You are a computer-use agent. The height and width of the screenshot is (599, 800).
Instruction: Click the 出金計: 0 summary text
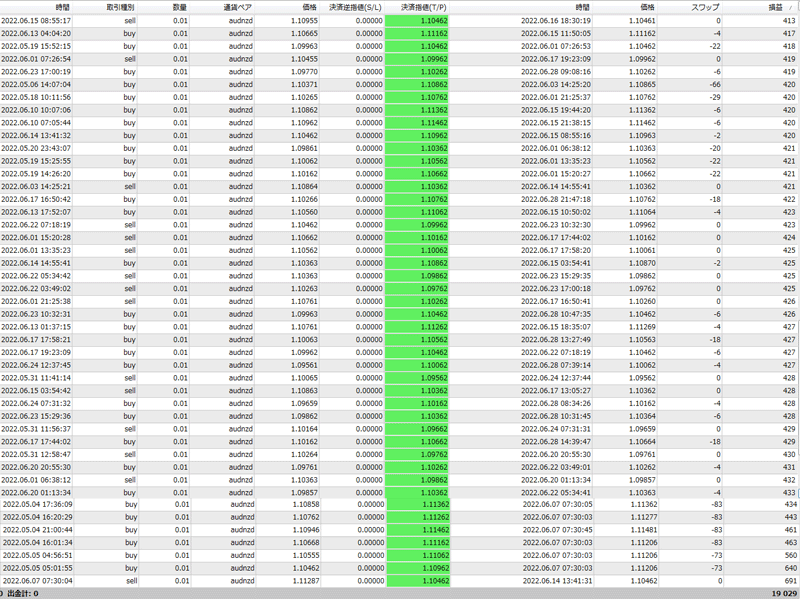(22, 593)
